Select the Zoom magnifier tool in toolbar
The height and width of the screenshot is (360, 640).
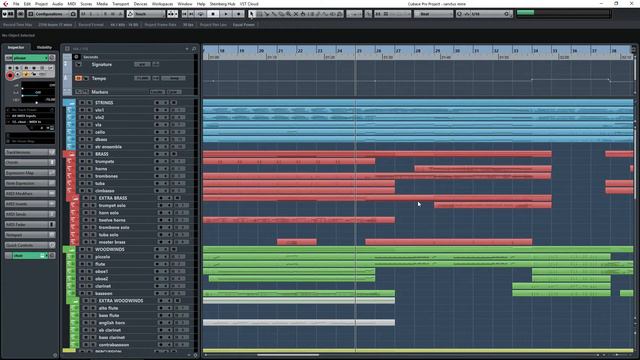[288, 14]
